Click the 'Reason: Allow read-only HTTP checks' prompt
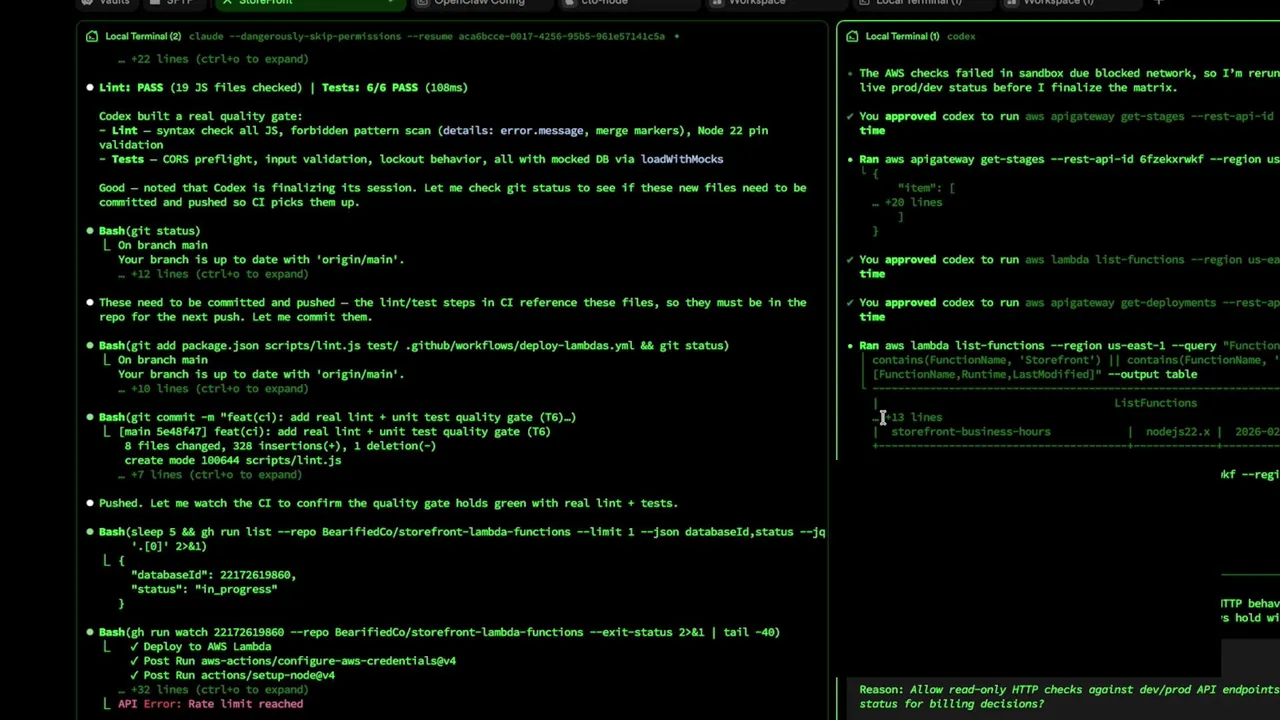The height and width of the screenshot is (720, 1280). coord(1069,697)
